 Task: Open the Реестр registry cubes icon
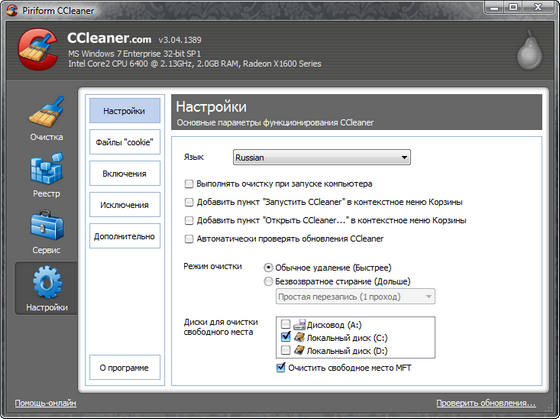pyautogui.click(x=47, y=169)
